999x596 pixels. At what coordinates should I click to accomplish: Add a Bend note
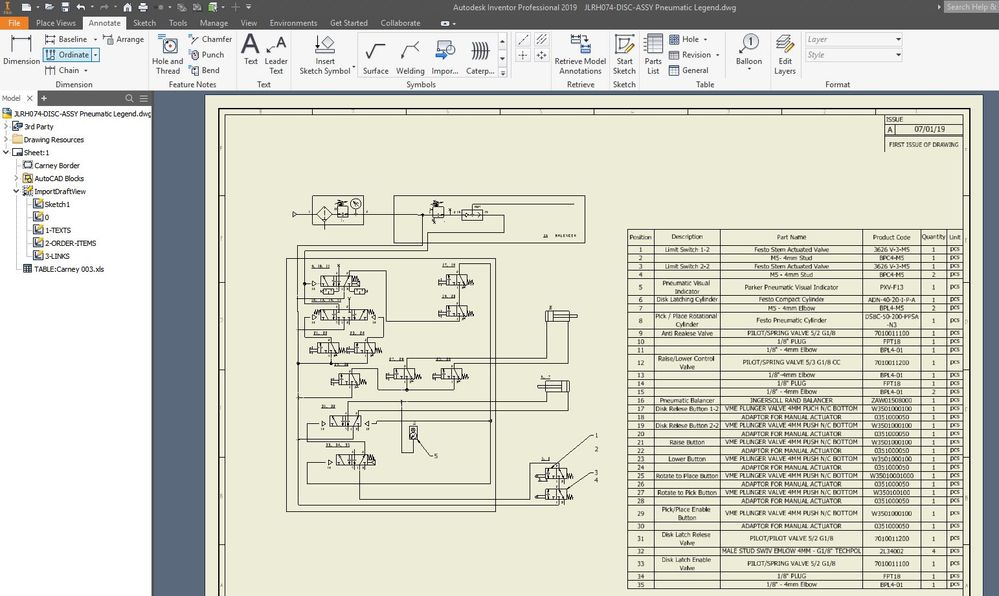(205, 70)
